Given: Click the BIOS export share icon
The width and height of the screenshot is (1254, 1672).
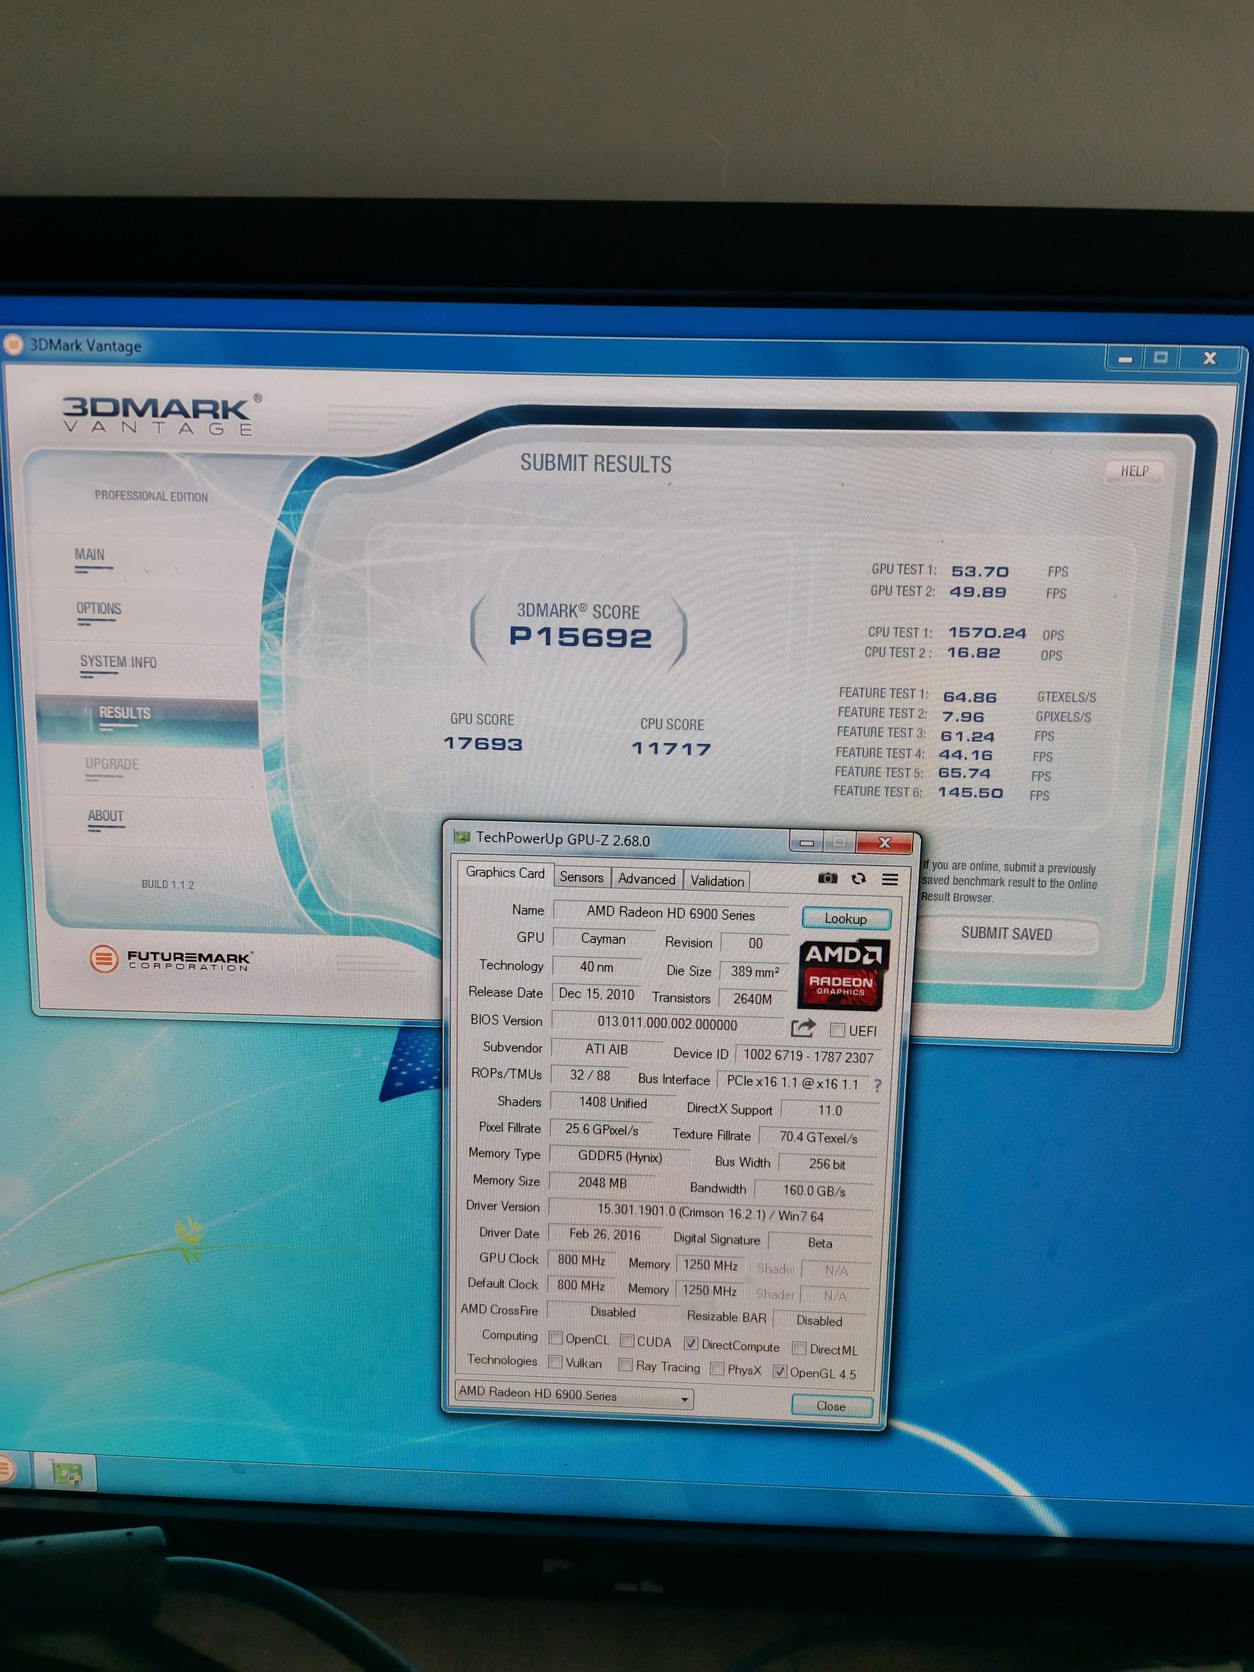Looking at the screenshot, I should [x=803, y=1027].
